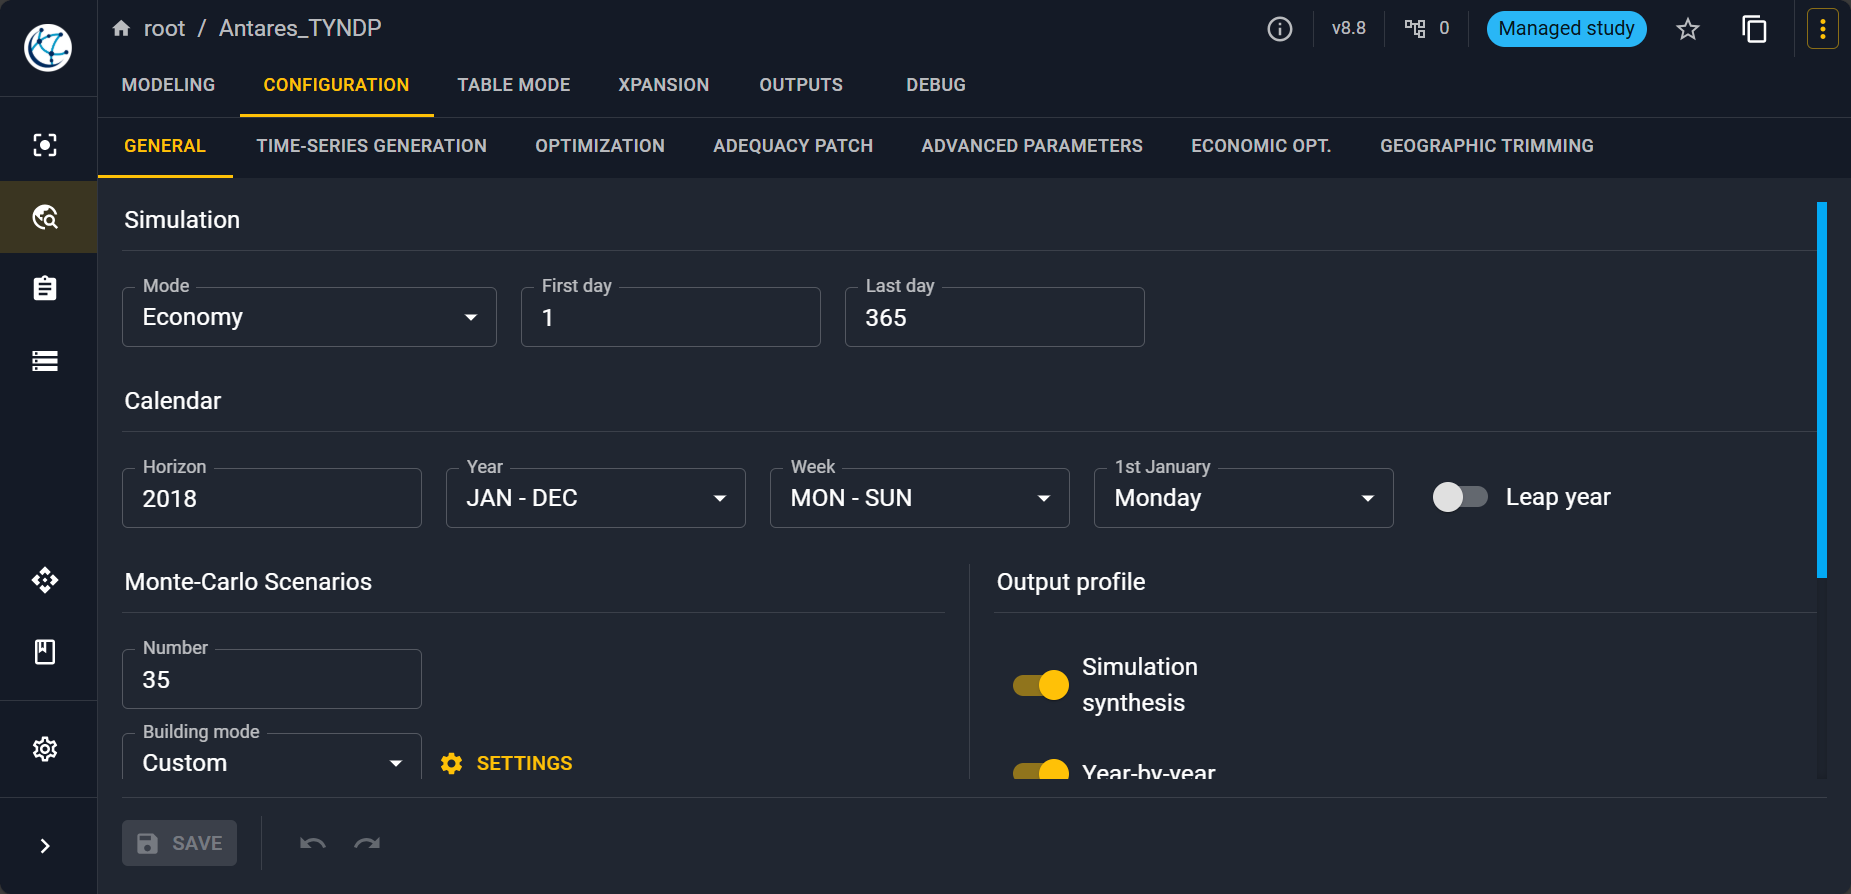Open the data storage sidebar icon
The image size is (1851, 894).
coord(45,361)
